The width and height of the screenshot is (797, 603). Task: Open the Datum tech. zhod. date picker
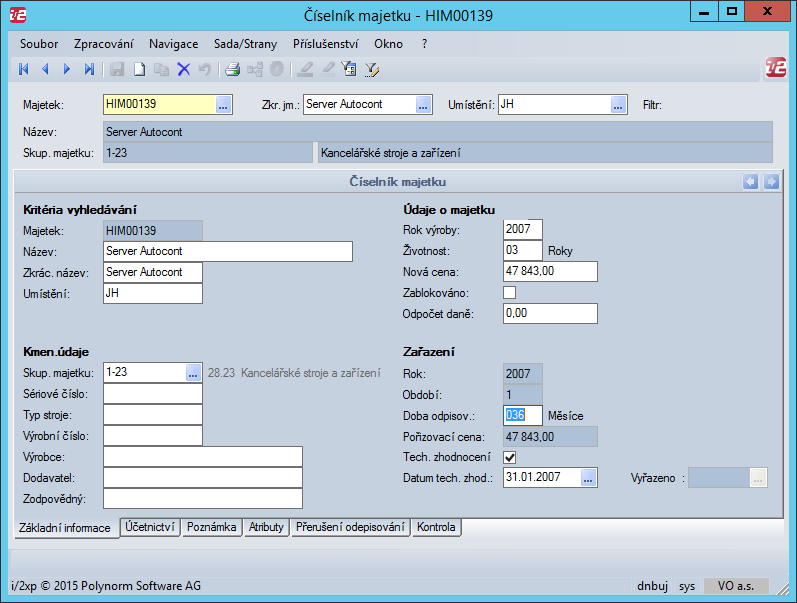588,478
